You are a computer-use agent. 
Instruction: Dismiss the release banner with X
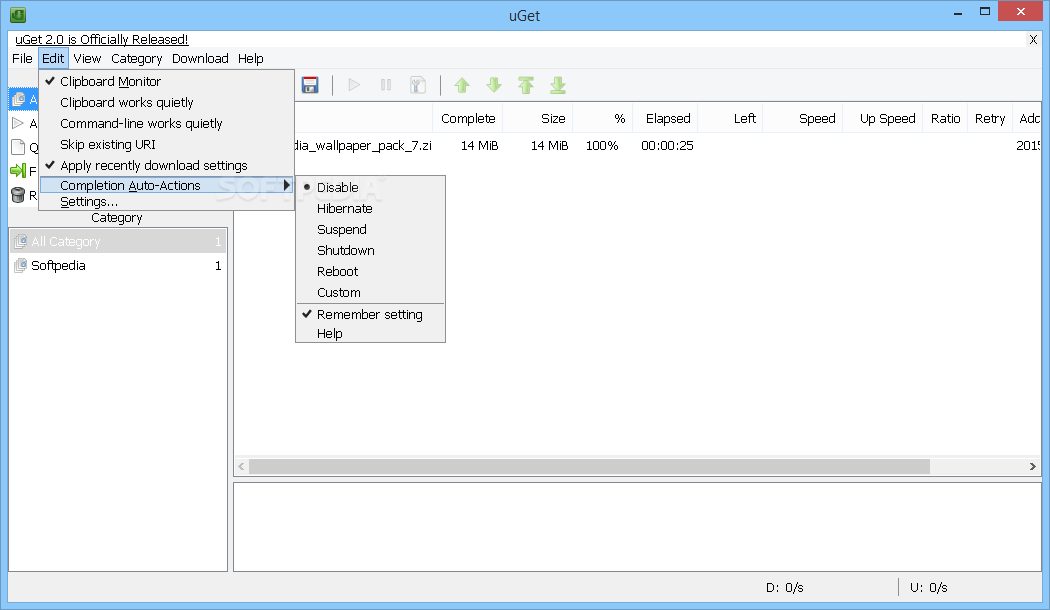1033,40
